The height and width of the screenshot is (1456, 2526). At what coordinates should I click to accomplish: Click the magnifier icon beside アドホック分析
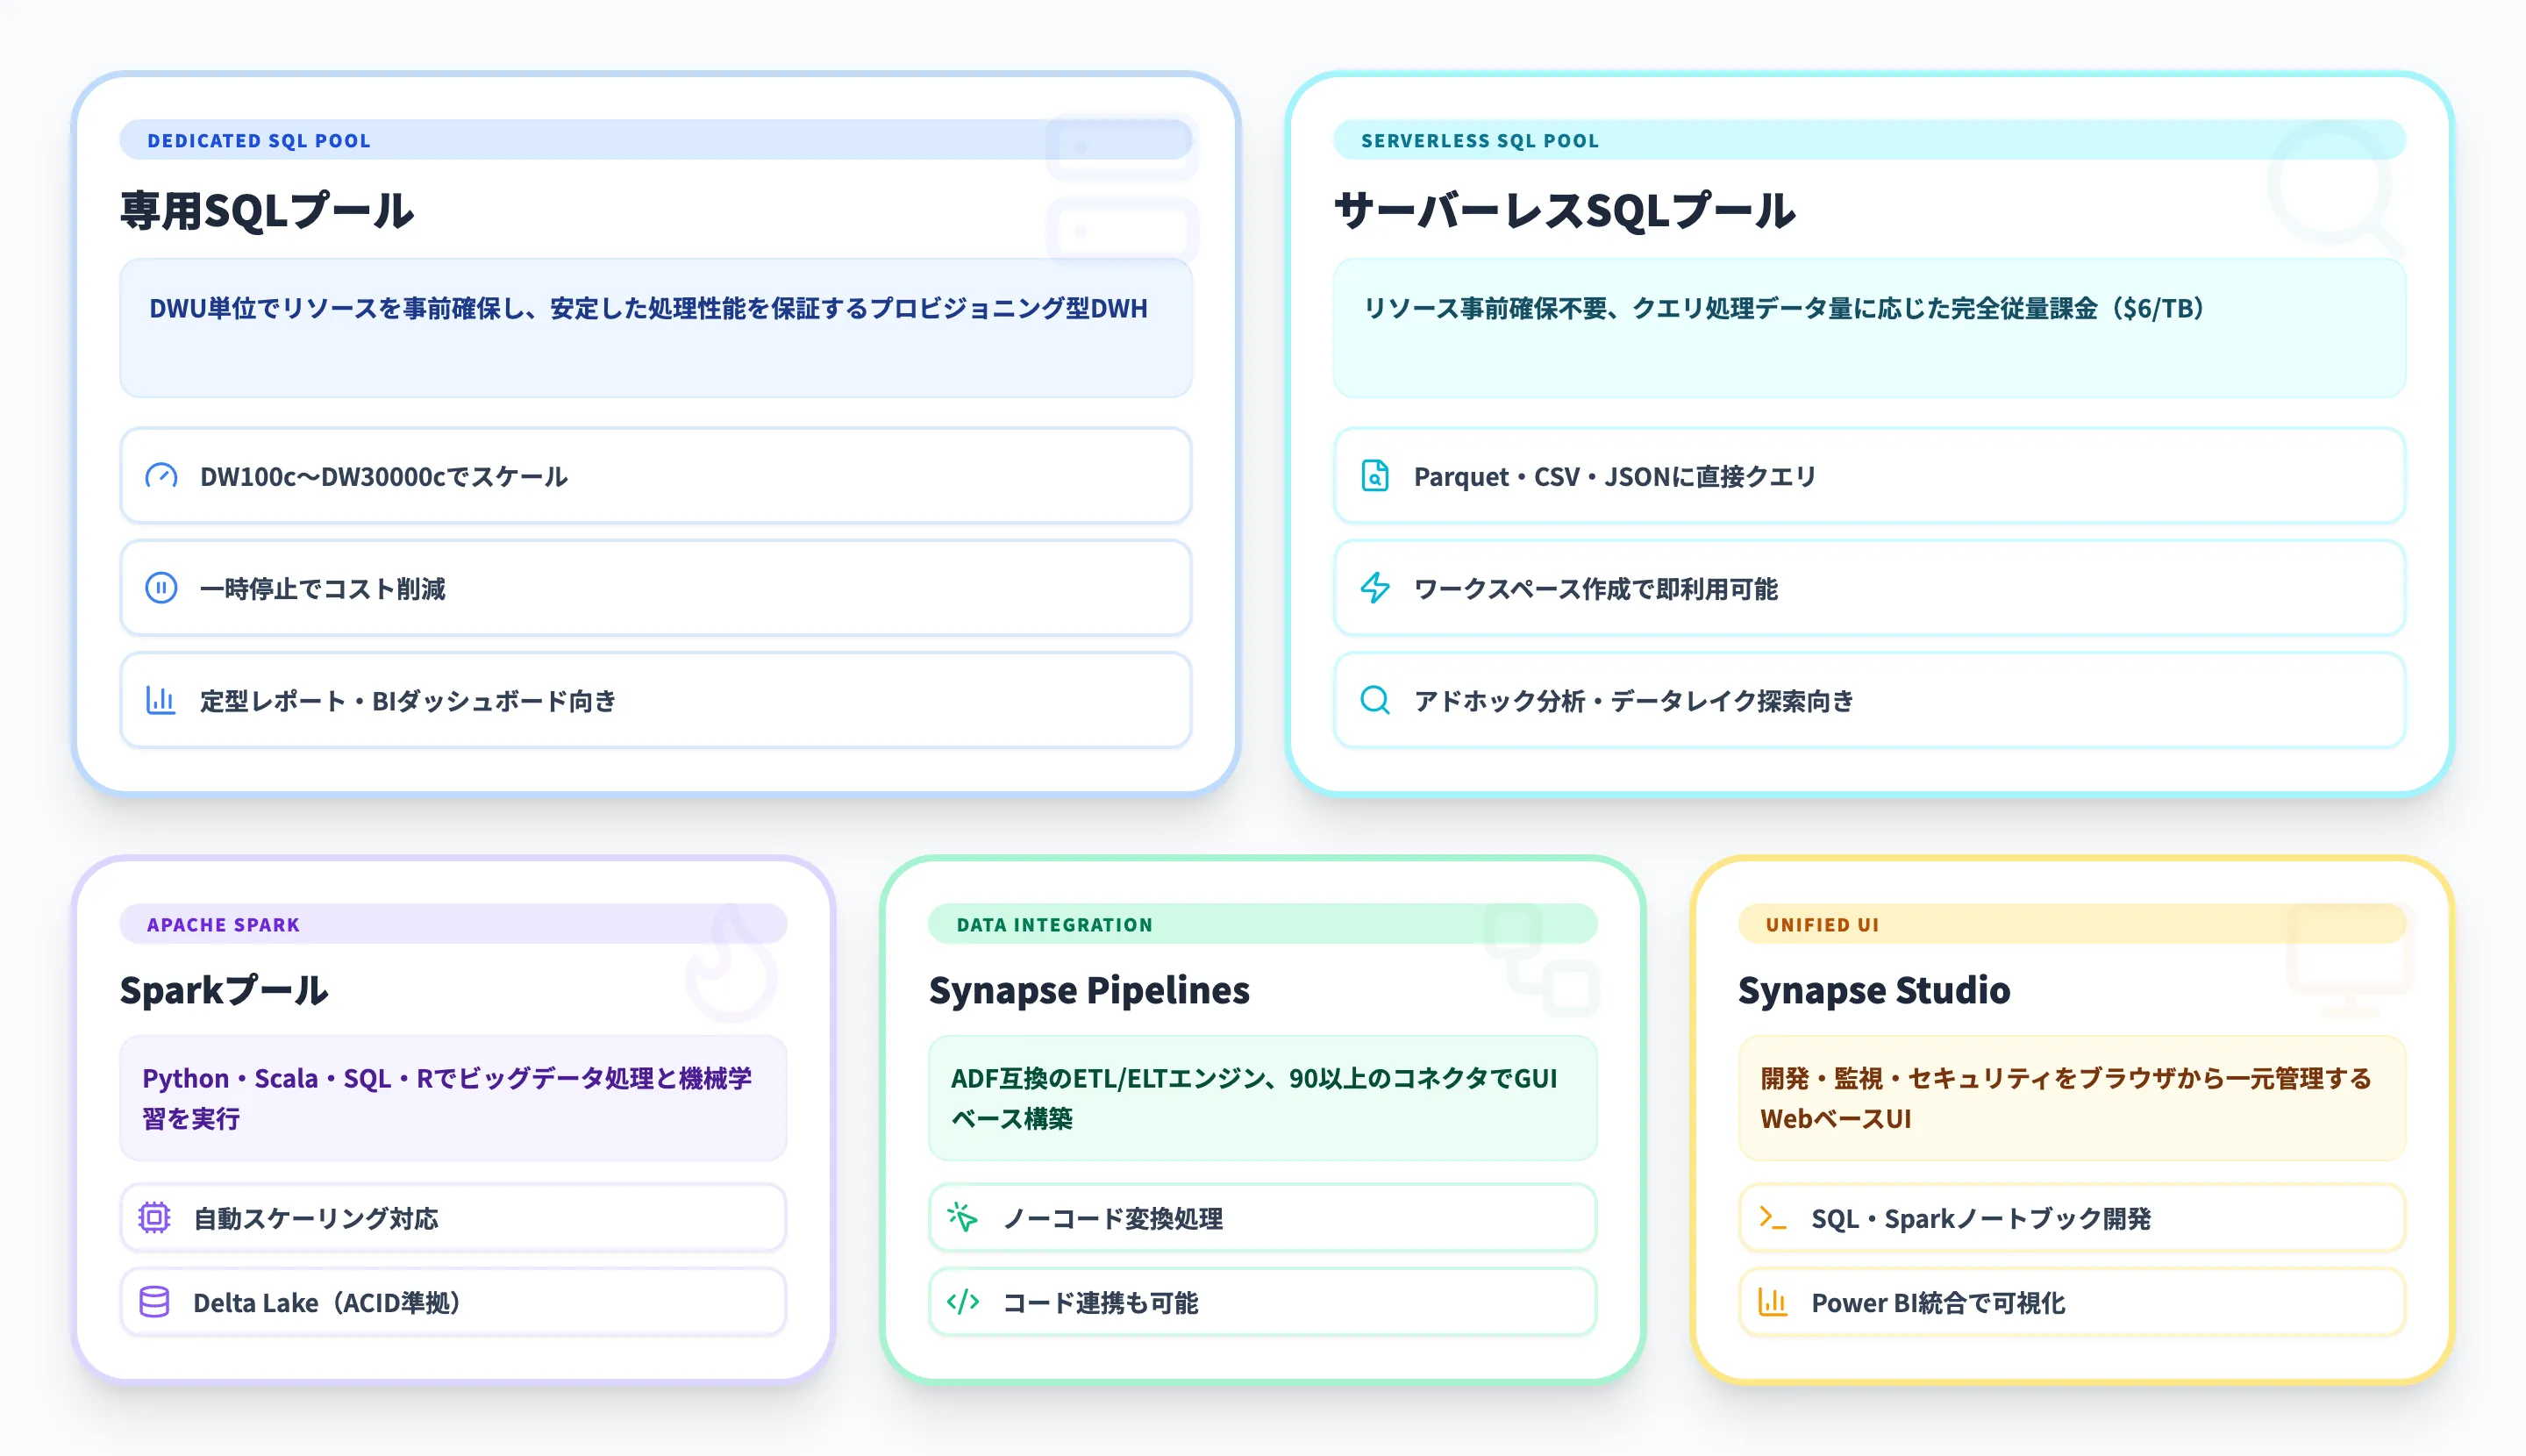[1375, 700]
